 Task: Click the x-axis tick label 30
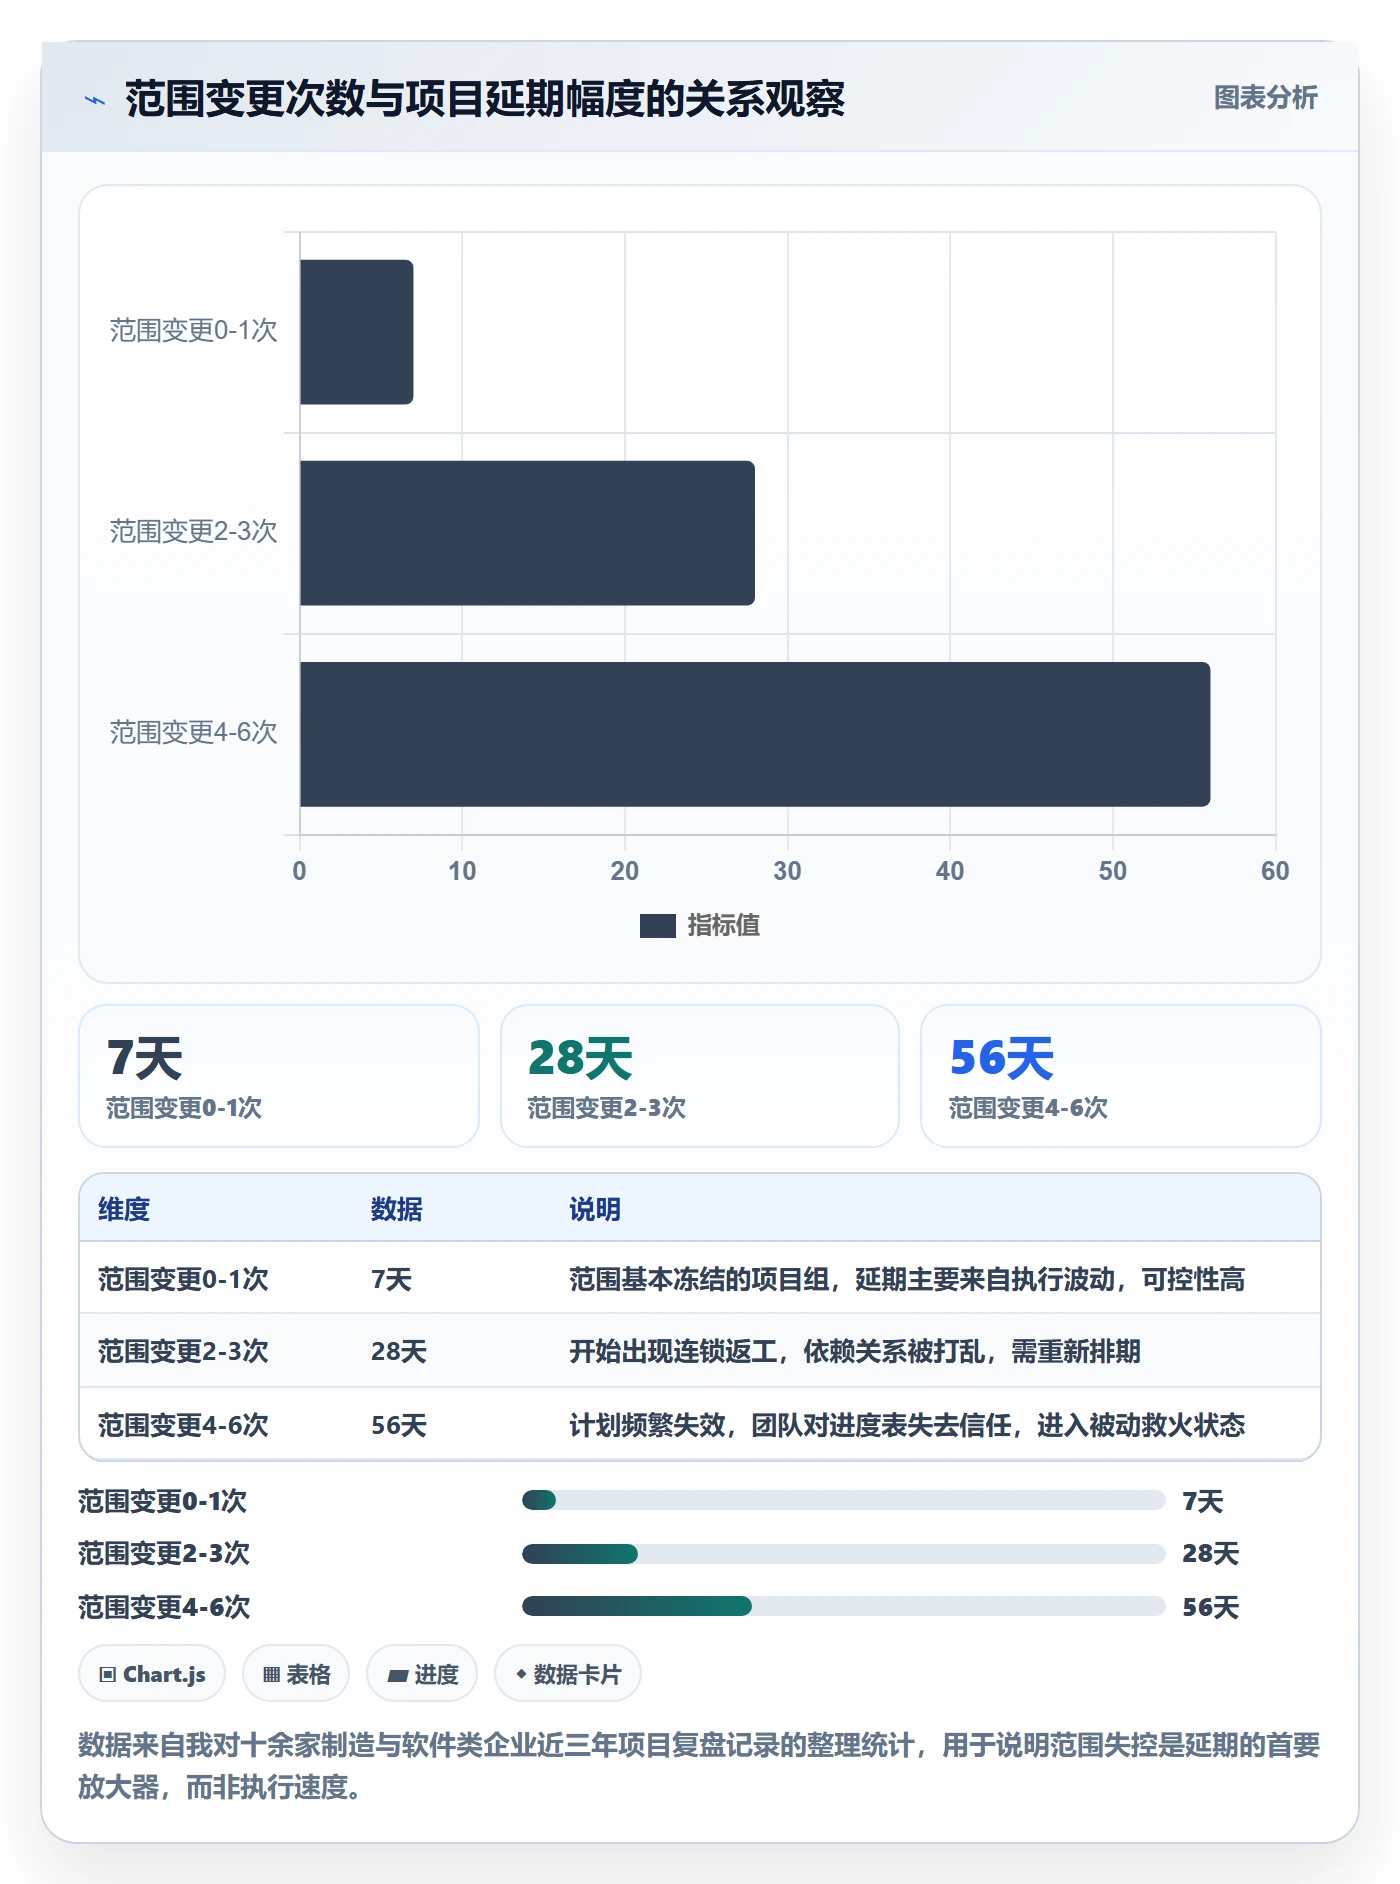point(787,871)
